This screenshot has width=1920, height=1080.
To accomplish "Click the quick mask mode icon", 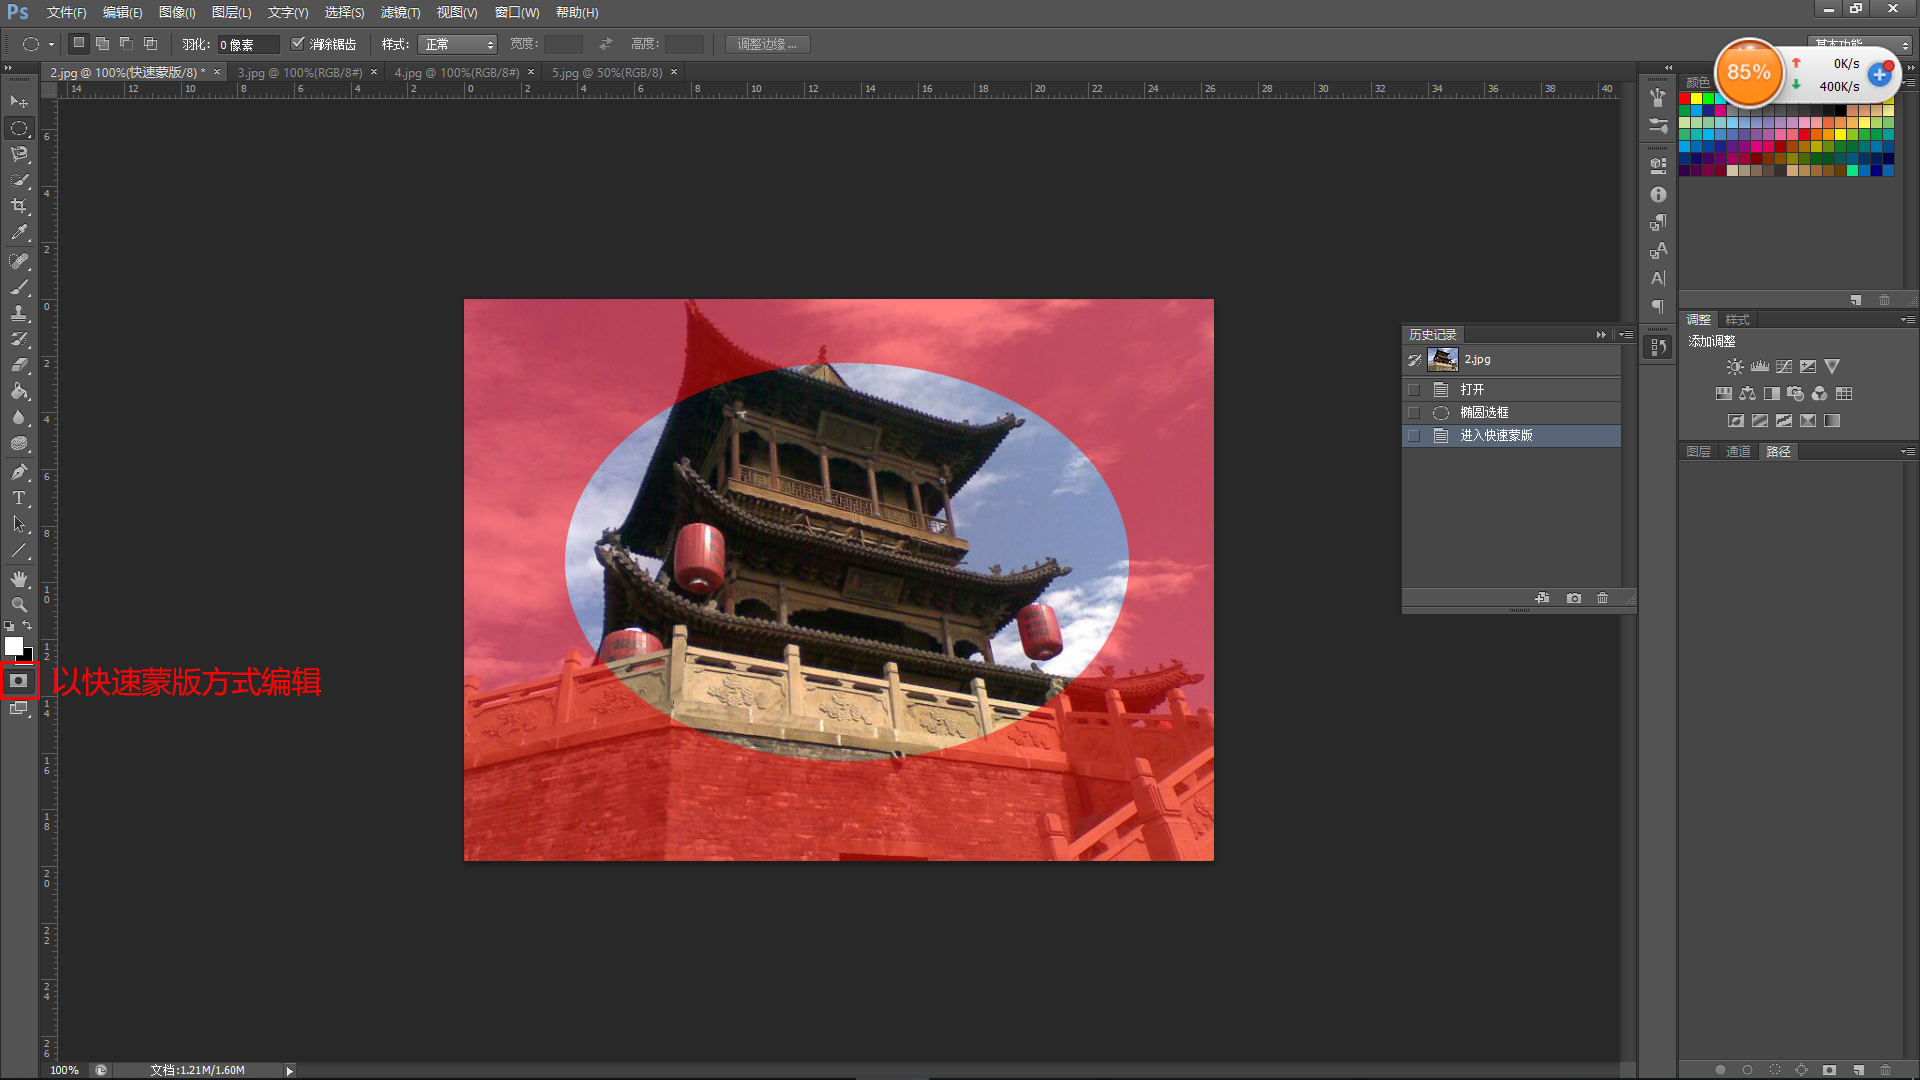I will point(19,681).
